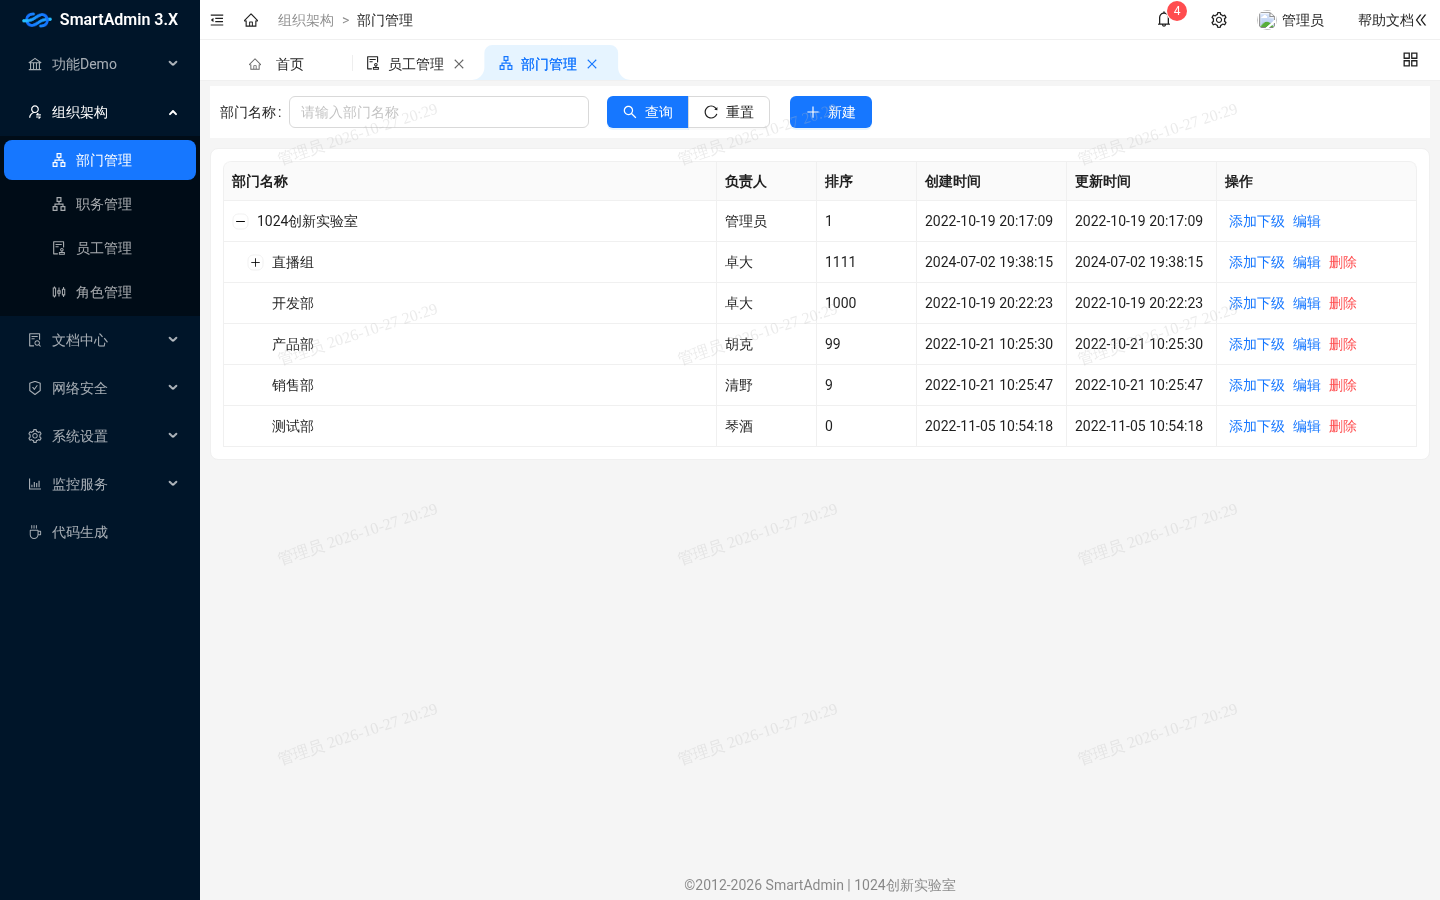
Task: Click the 首页 tab home icon
Action: 255,64
